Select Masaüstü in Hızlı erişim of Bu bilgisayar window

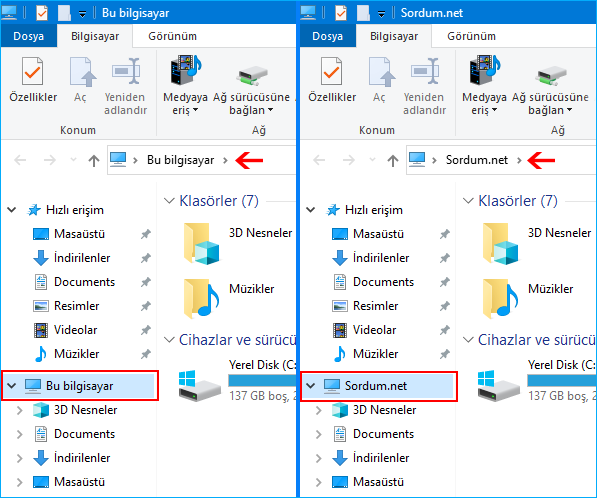click(x=79, y=234)
